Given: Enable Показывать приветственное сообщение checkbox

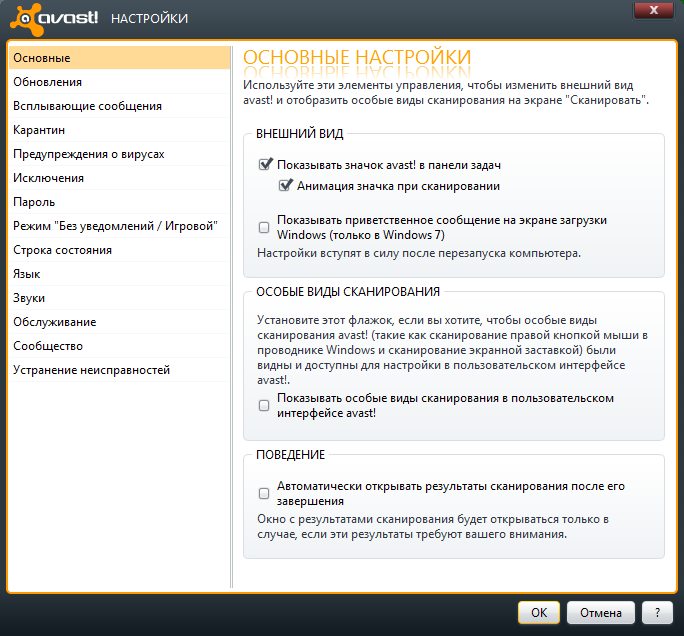Looking at the screenshot, I should [264, 227].
